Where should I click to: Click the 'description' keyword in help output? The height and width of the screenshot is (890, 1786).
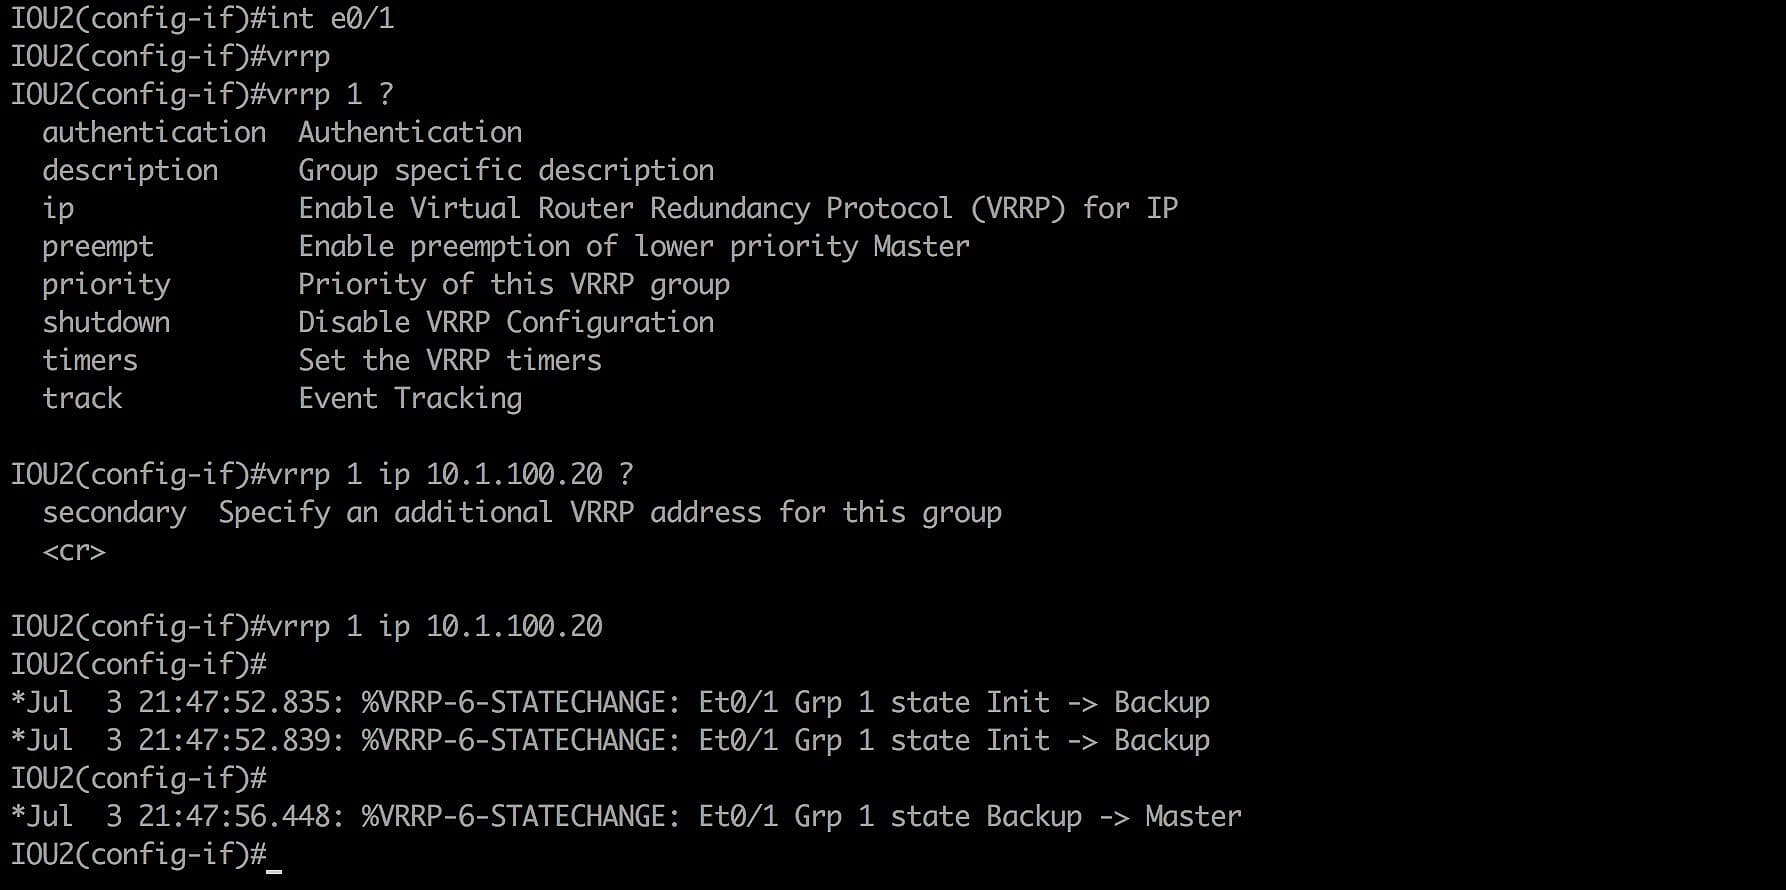tap(130, 170)
